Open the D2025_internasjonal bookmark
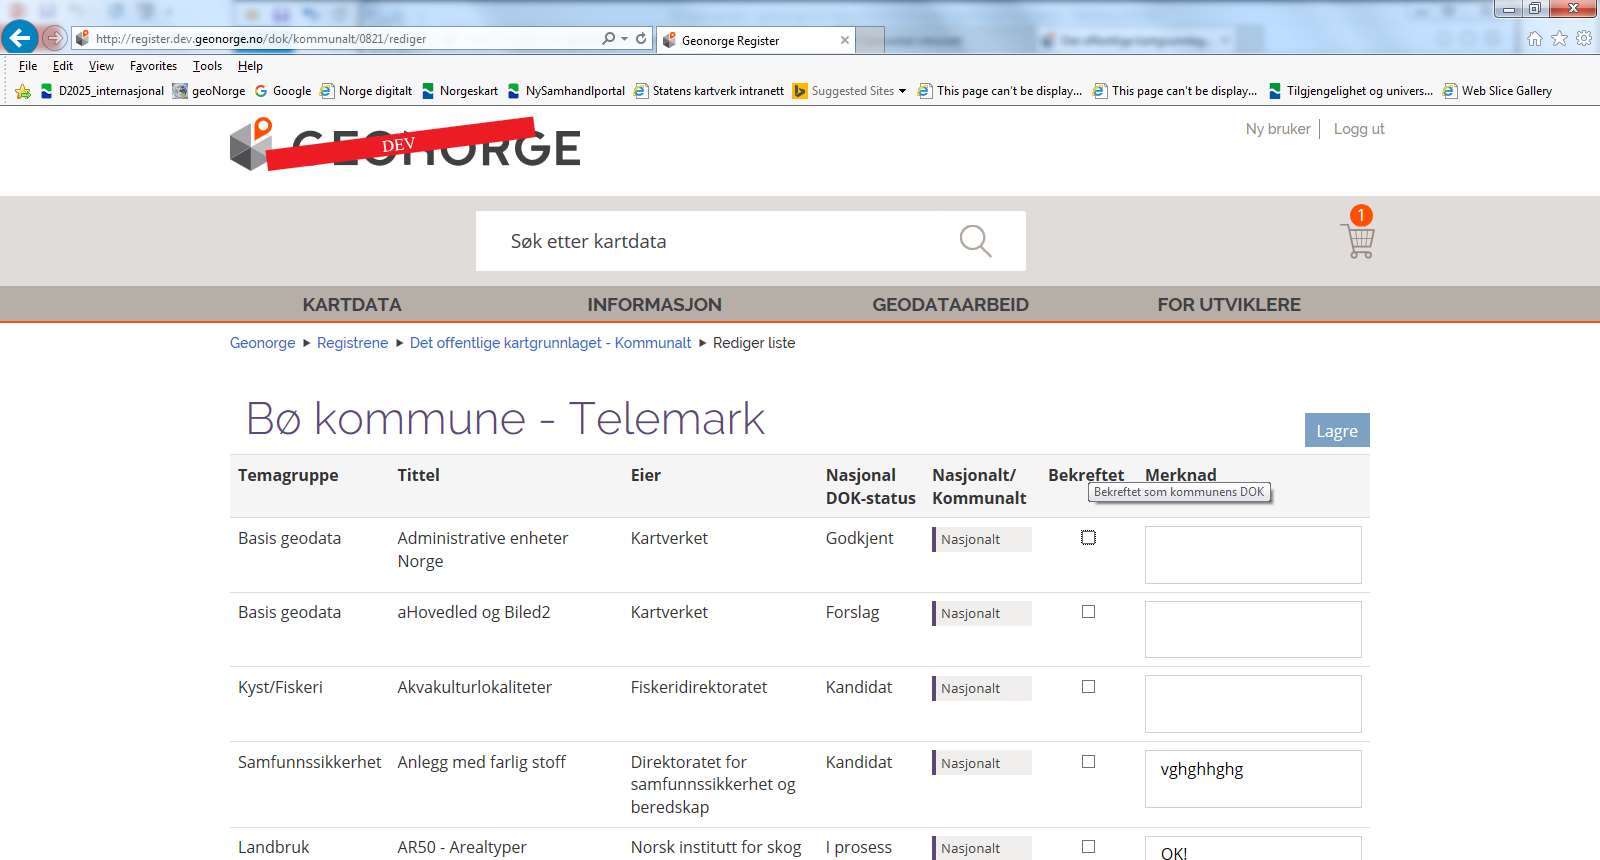This screenshot has height=860, width=1600. click(x=101, y=91)
